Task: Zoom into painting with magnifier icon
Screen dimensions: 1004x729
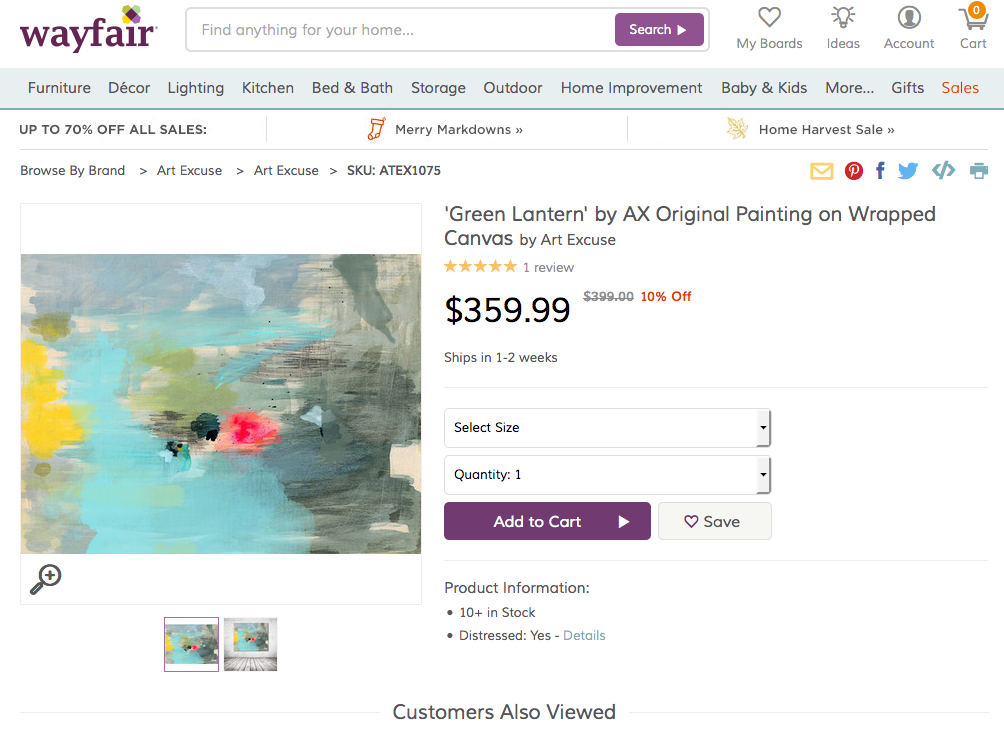Action: (45, 579)
